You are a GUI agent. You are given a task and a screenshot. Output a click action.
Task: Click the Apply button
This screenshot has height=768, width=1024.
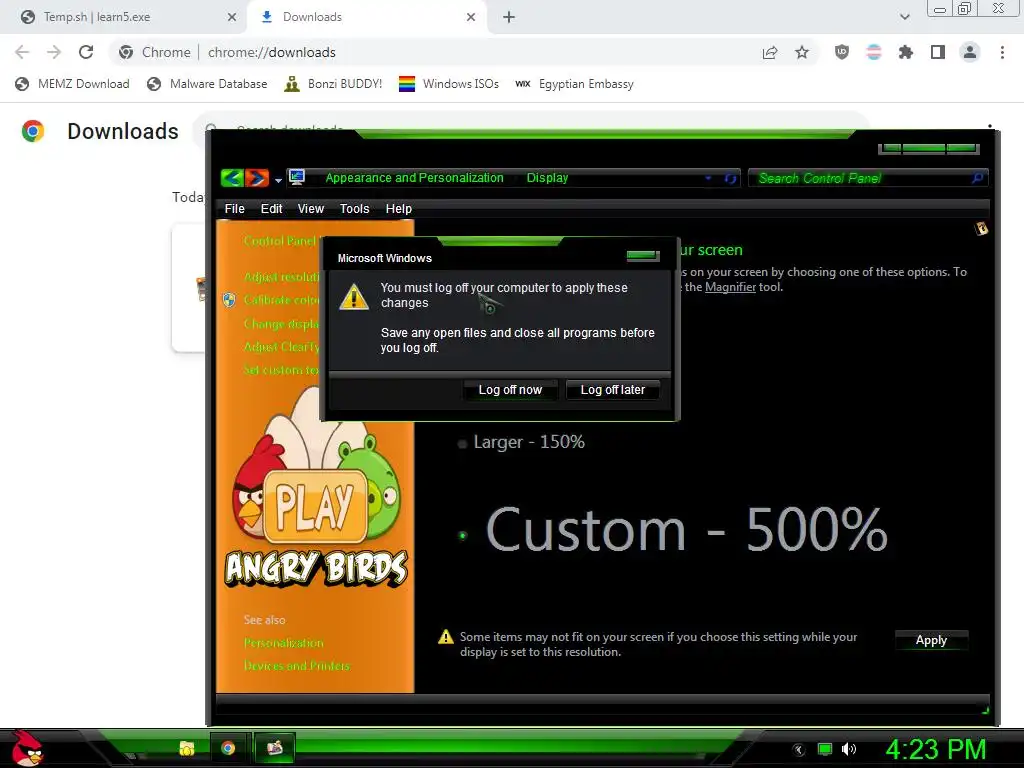[x=931, y=640]
